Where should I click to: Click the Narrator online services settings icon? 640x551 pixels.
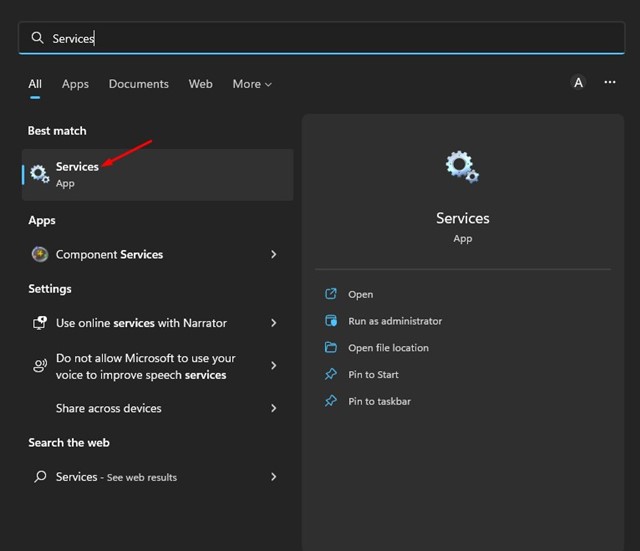pos(40,323)
